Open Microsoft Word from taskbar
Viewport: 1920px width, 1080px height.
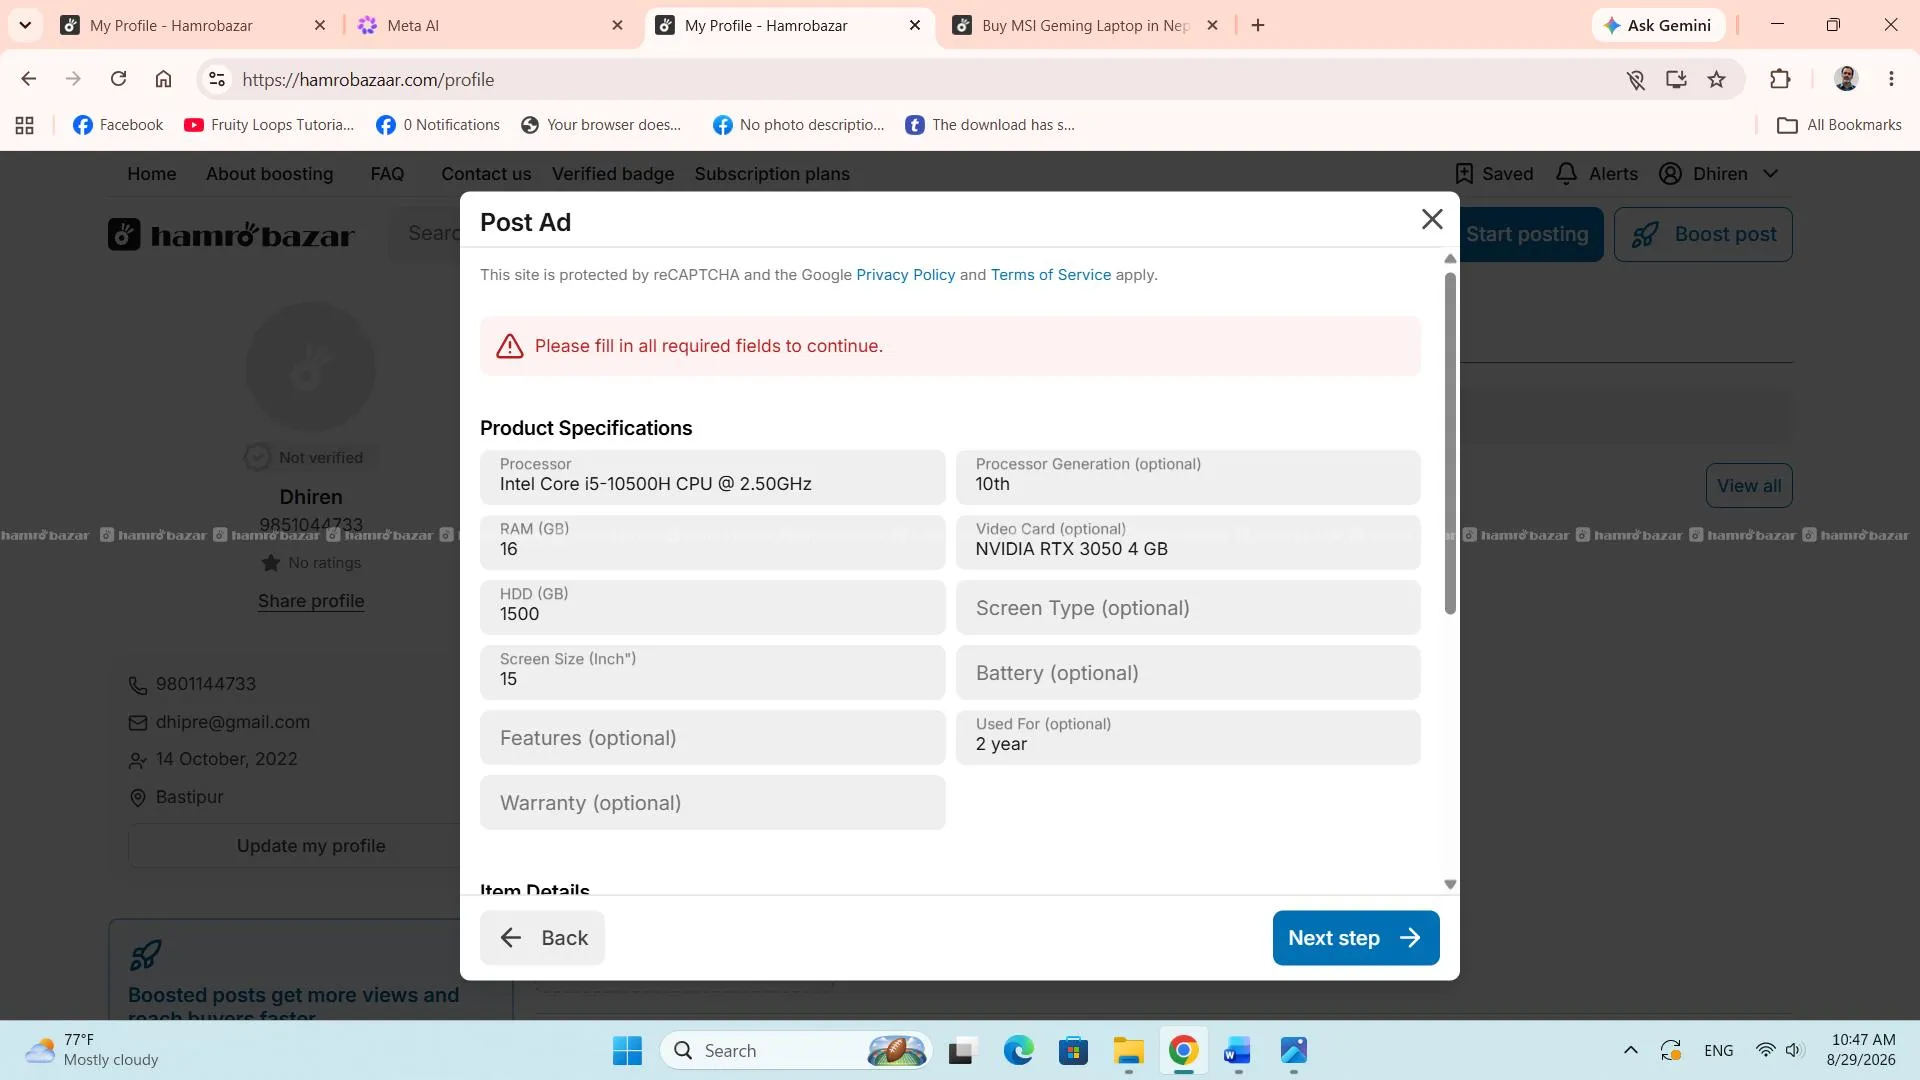pyautogui.click(x=1237, y=1051)
